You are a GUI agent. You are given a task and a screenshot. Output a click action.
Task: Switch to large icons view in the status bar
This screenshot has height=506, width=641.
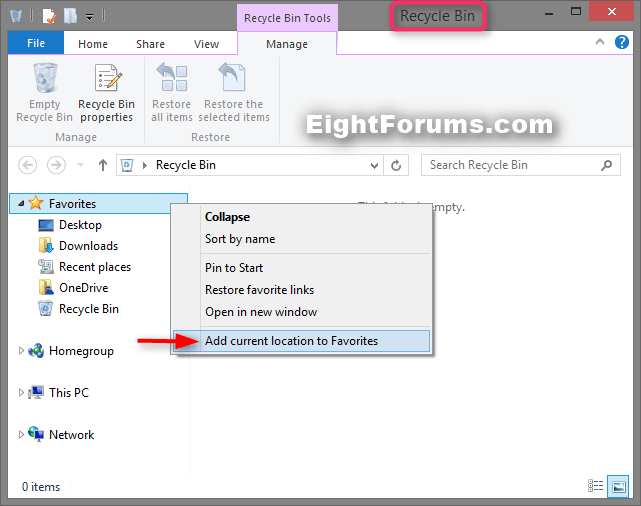tap(618, 487)
